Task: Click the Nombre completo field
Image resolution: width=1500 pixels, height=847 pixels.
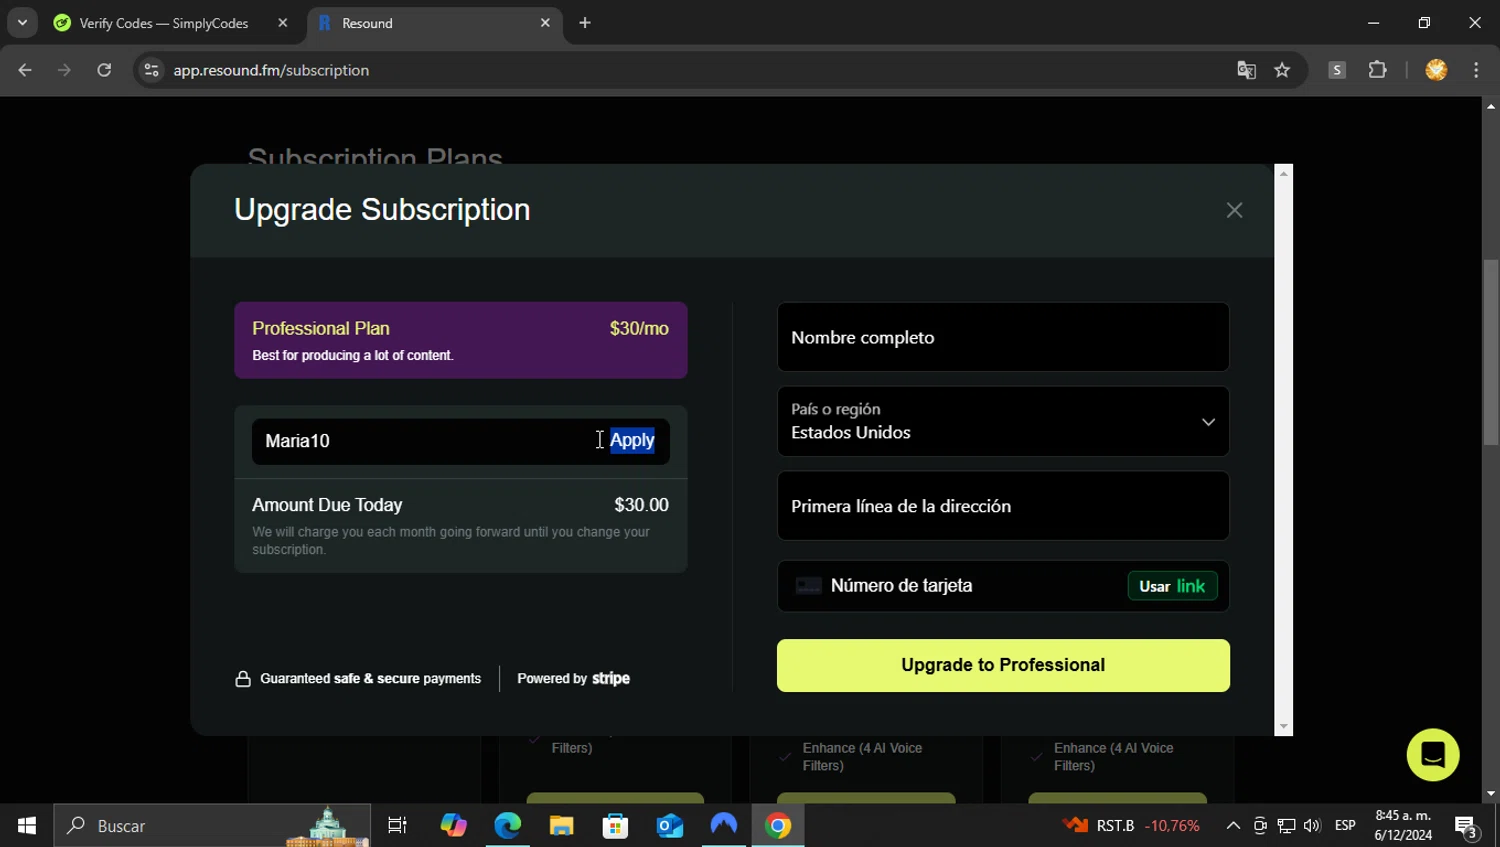Action: click(1003, 337)
